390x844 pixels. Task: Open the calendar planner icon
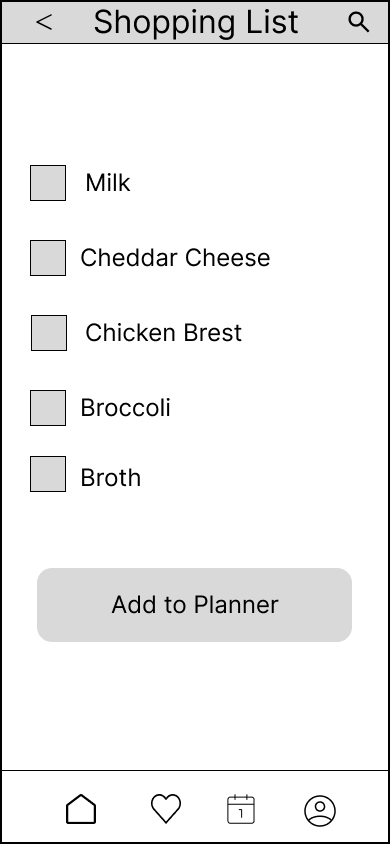pos(241,809)
